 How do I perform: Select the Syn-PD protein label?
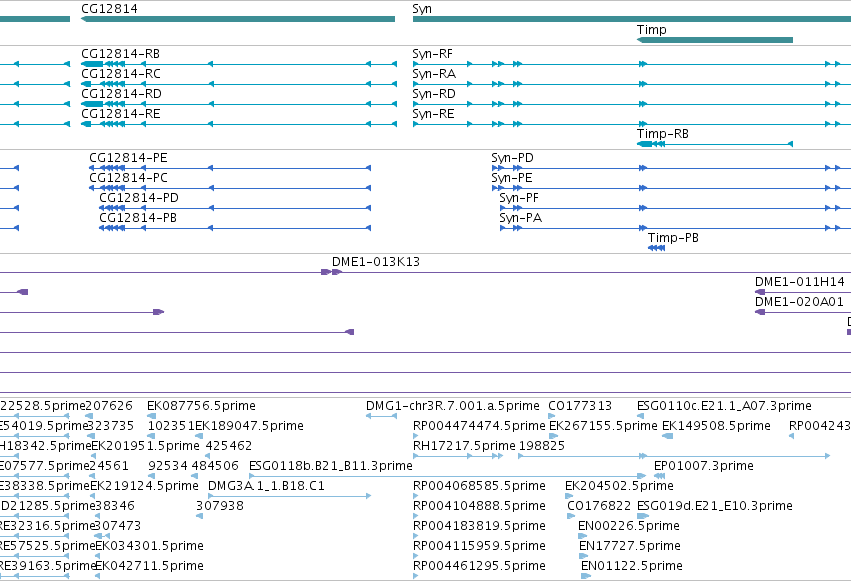[x=512, y=158]
